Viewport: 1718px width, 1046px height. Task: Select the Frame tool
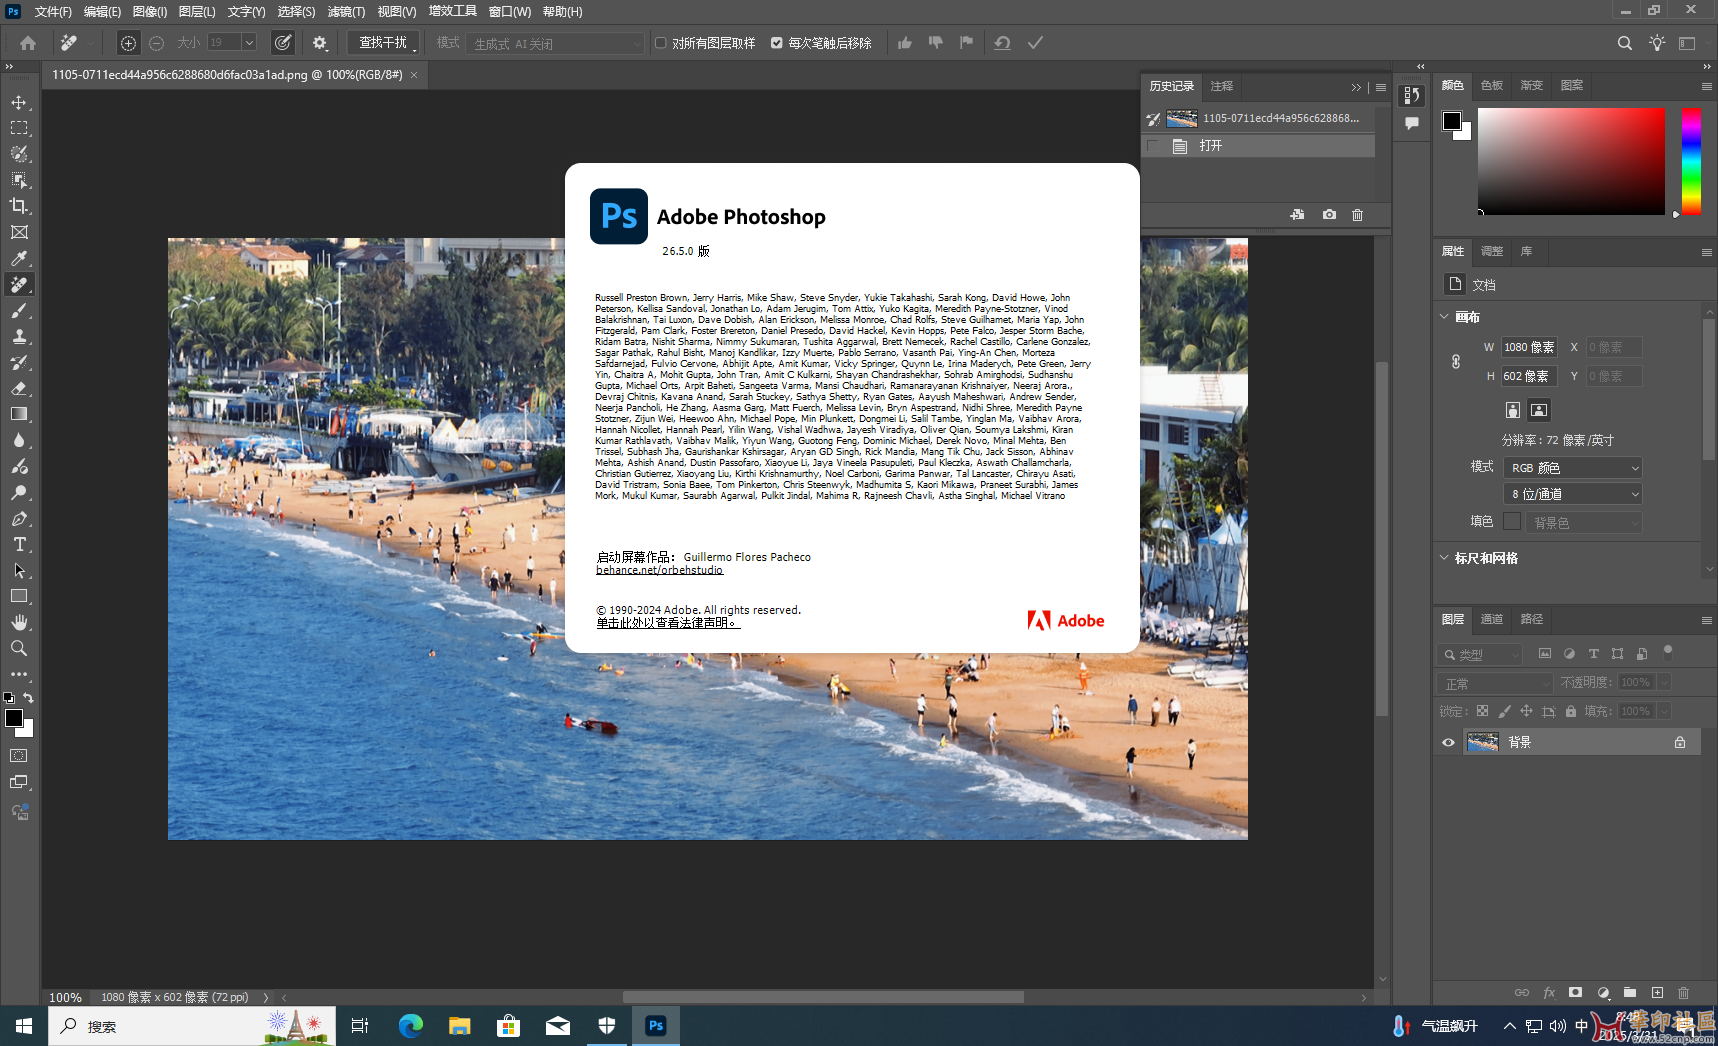pos(19,232)
